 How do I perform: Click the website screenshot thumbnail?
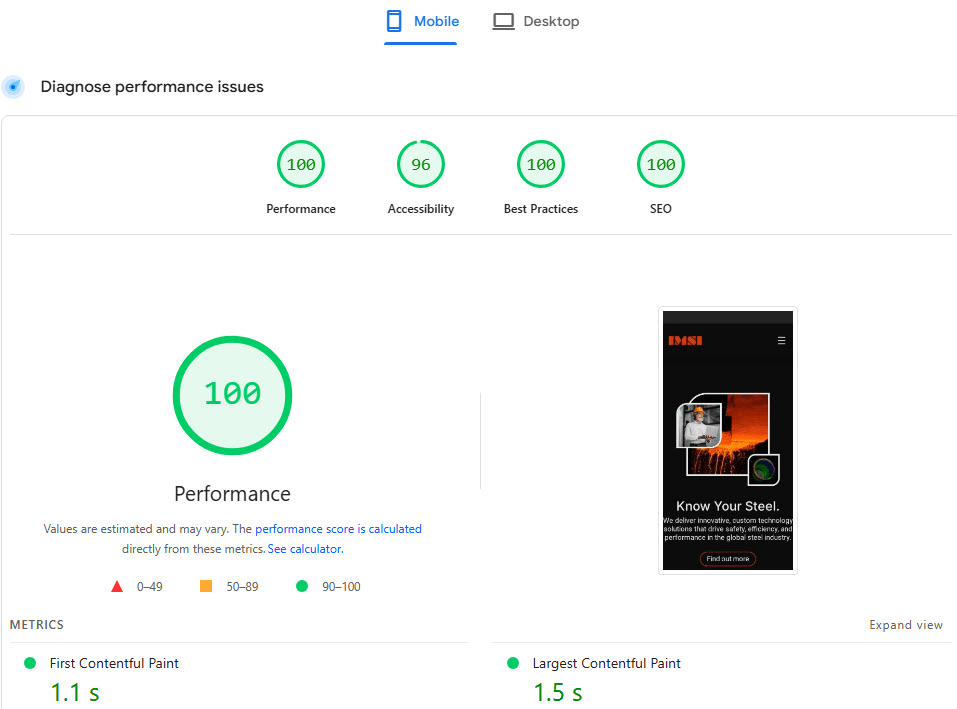[x=727, y=440]
